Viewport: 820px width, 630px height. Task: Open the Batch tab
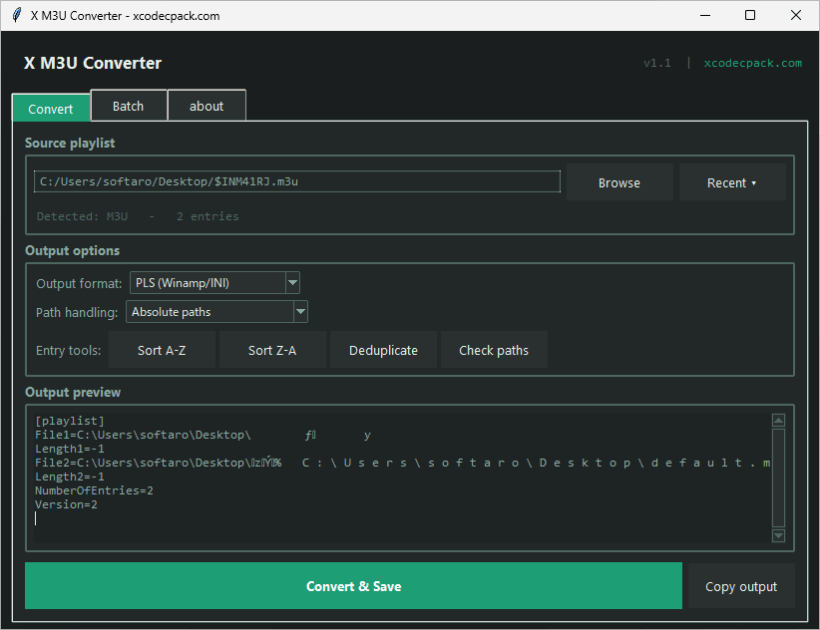[129, 106]
